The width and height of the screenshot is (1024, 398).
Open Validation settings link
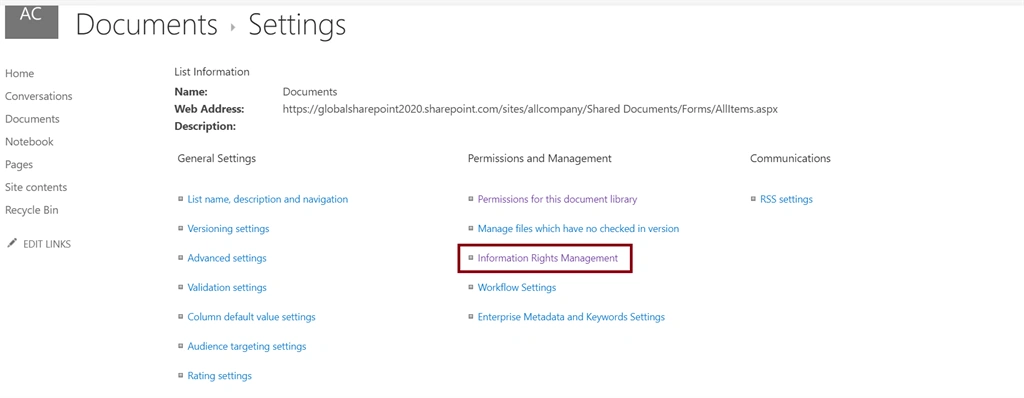pyautogui.click(x=227, y=288)
